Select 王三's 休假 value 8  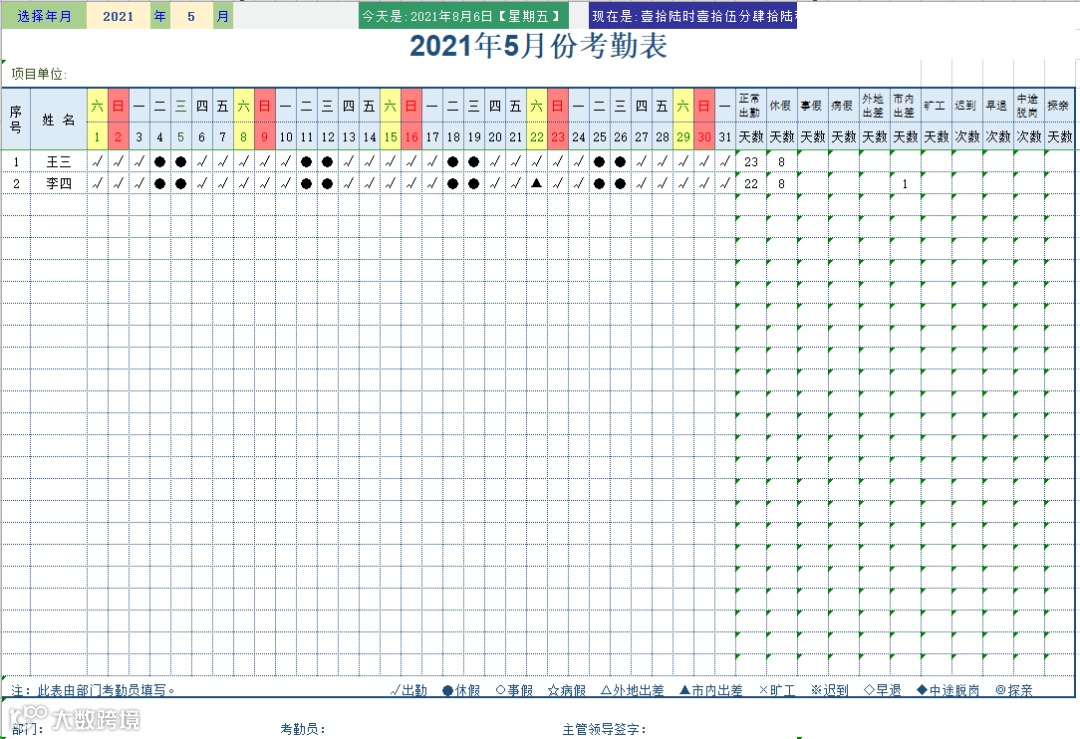(x=781, y=162)
